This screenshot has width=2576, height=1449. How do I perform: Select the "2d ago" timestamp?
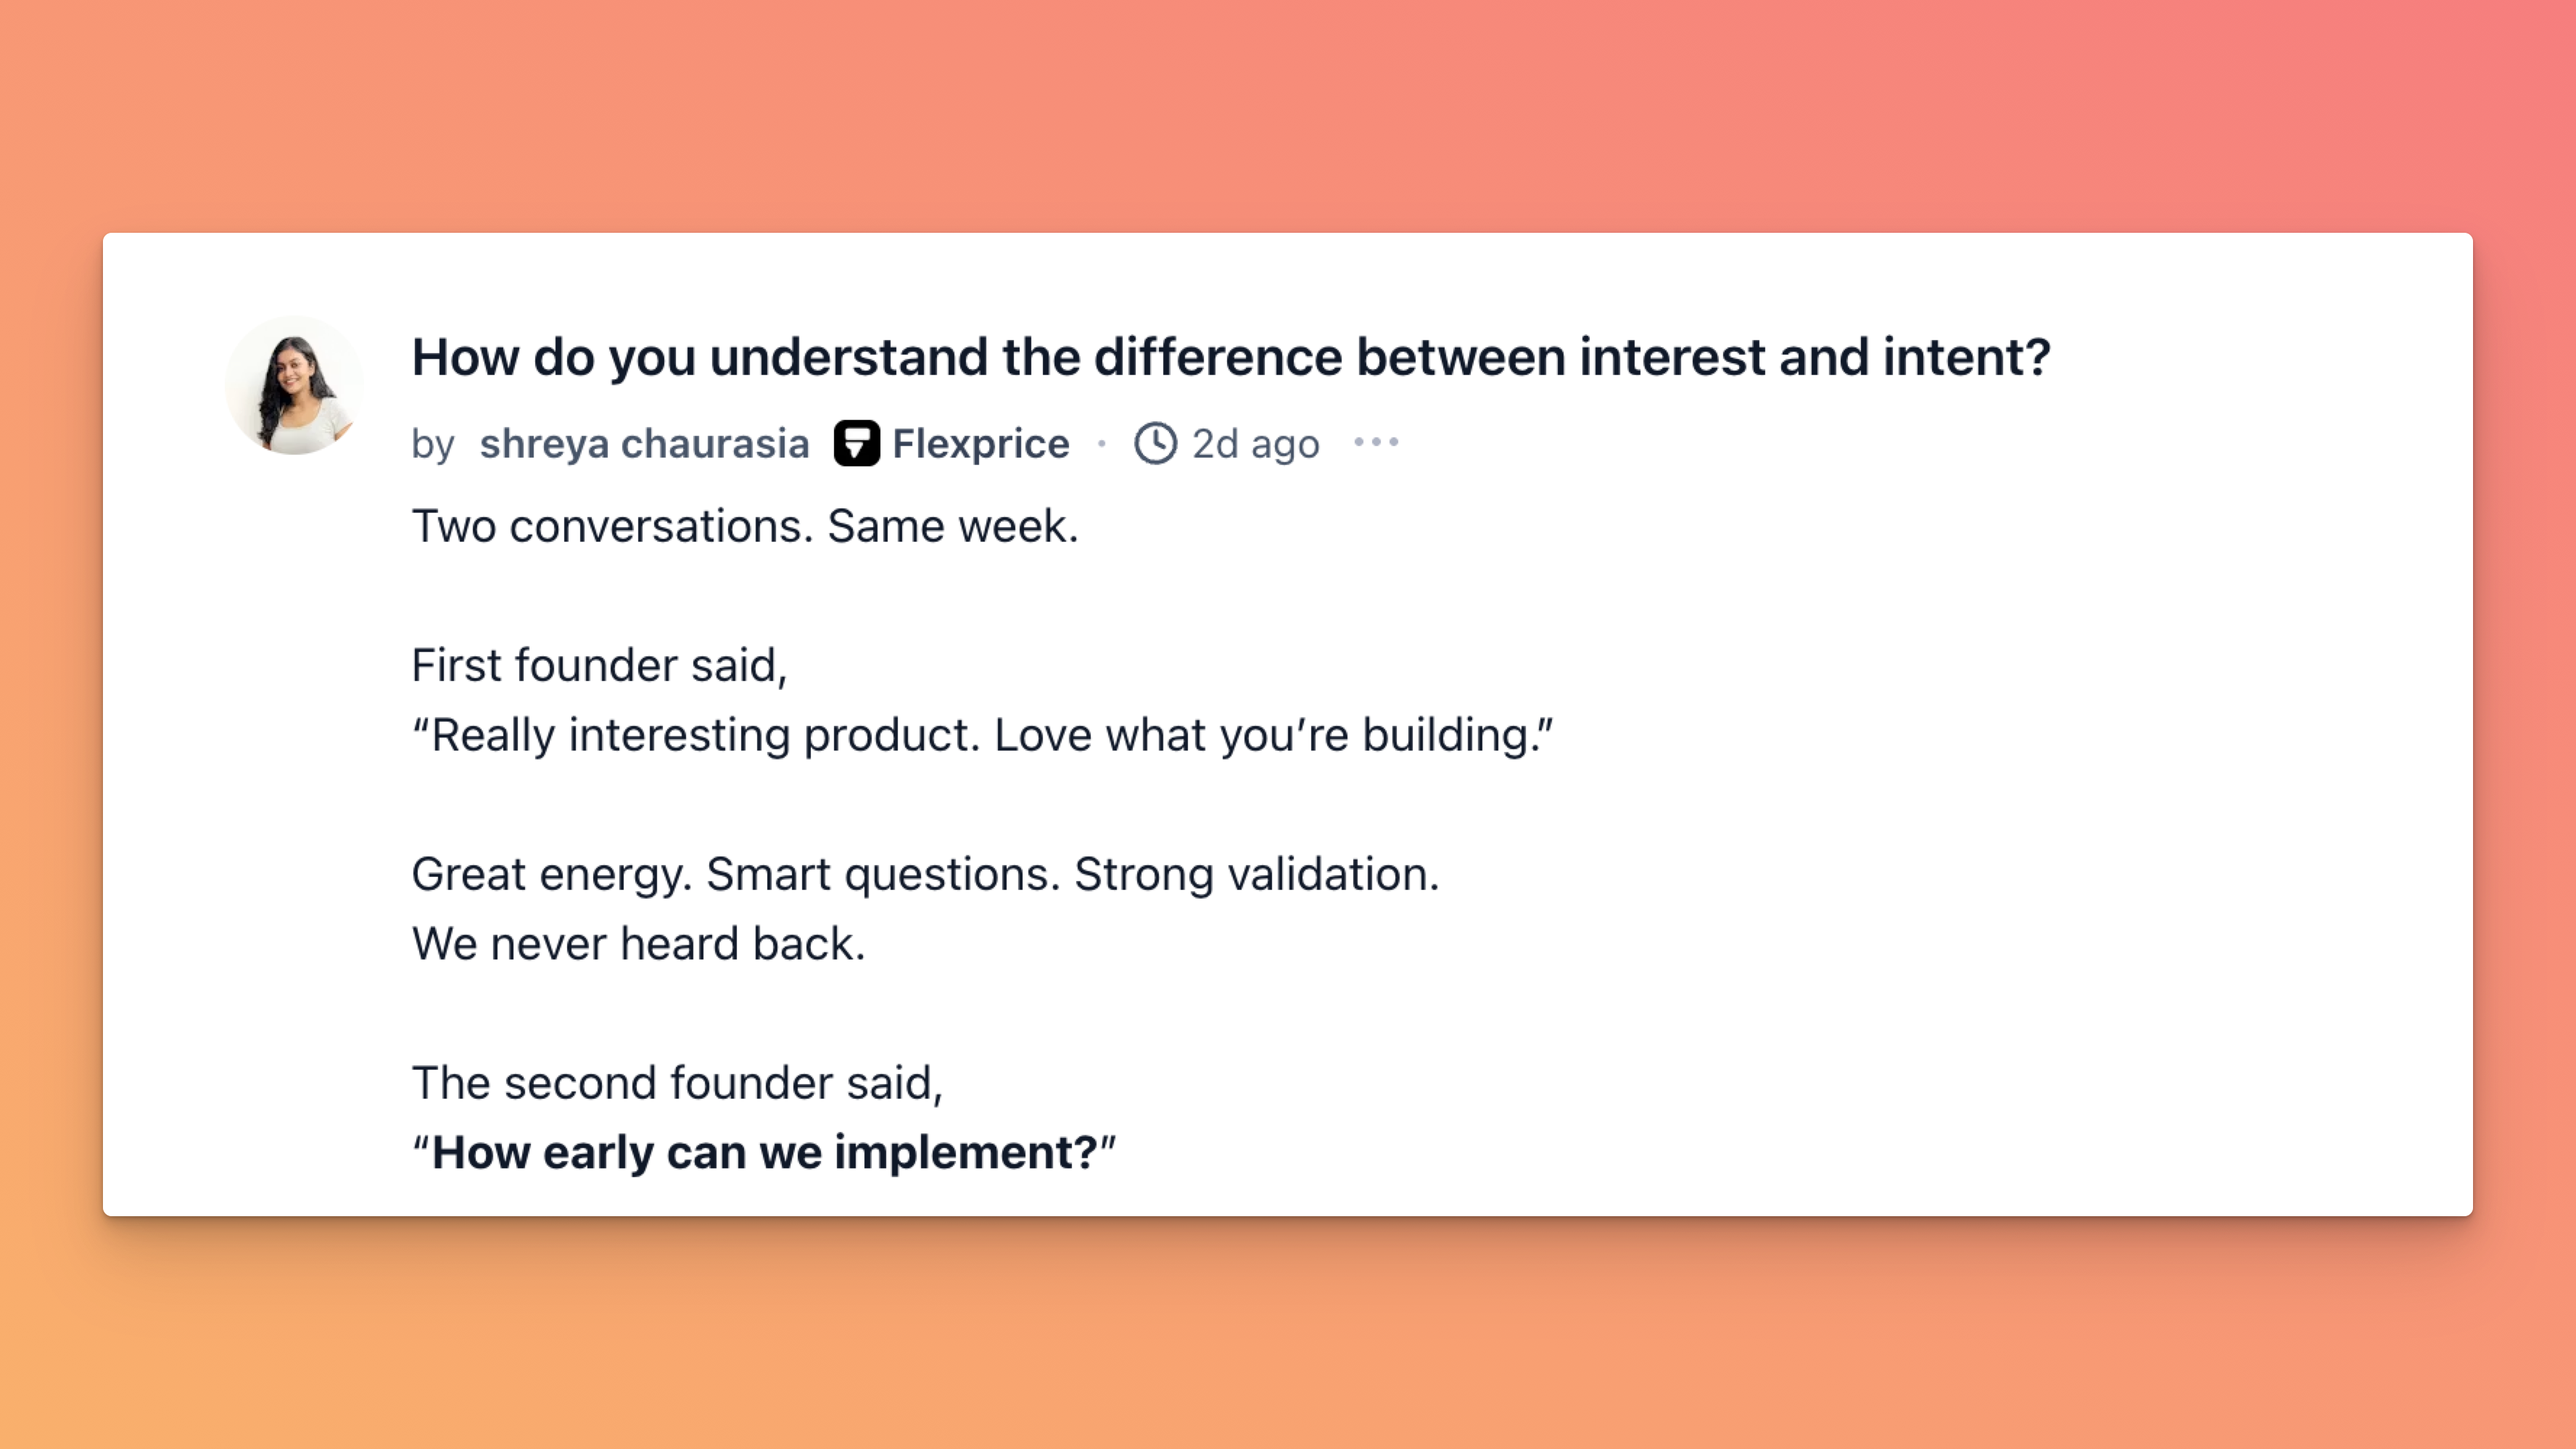(x=1255, y=444)
